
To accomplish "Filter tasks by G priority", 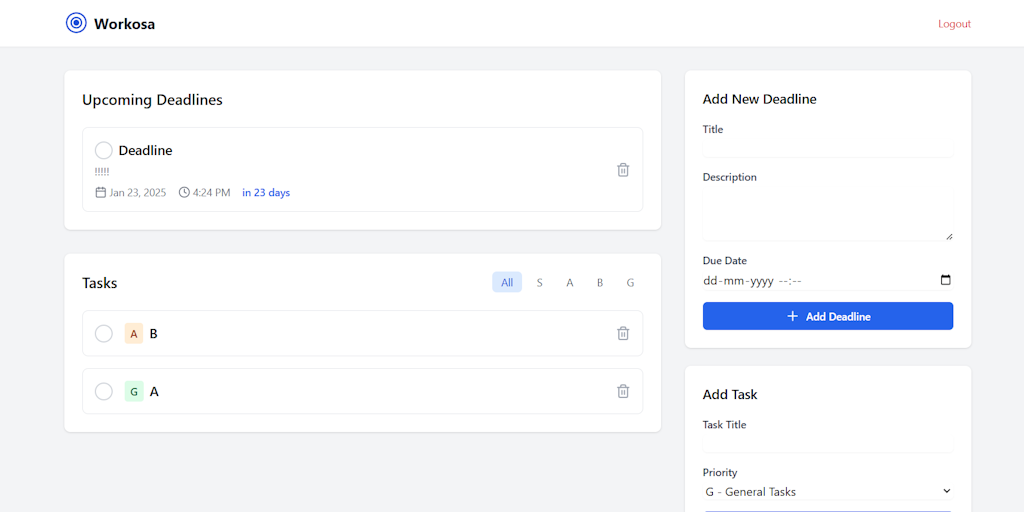I will 630,283.
